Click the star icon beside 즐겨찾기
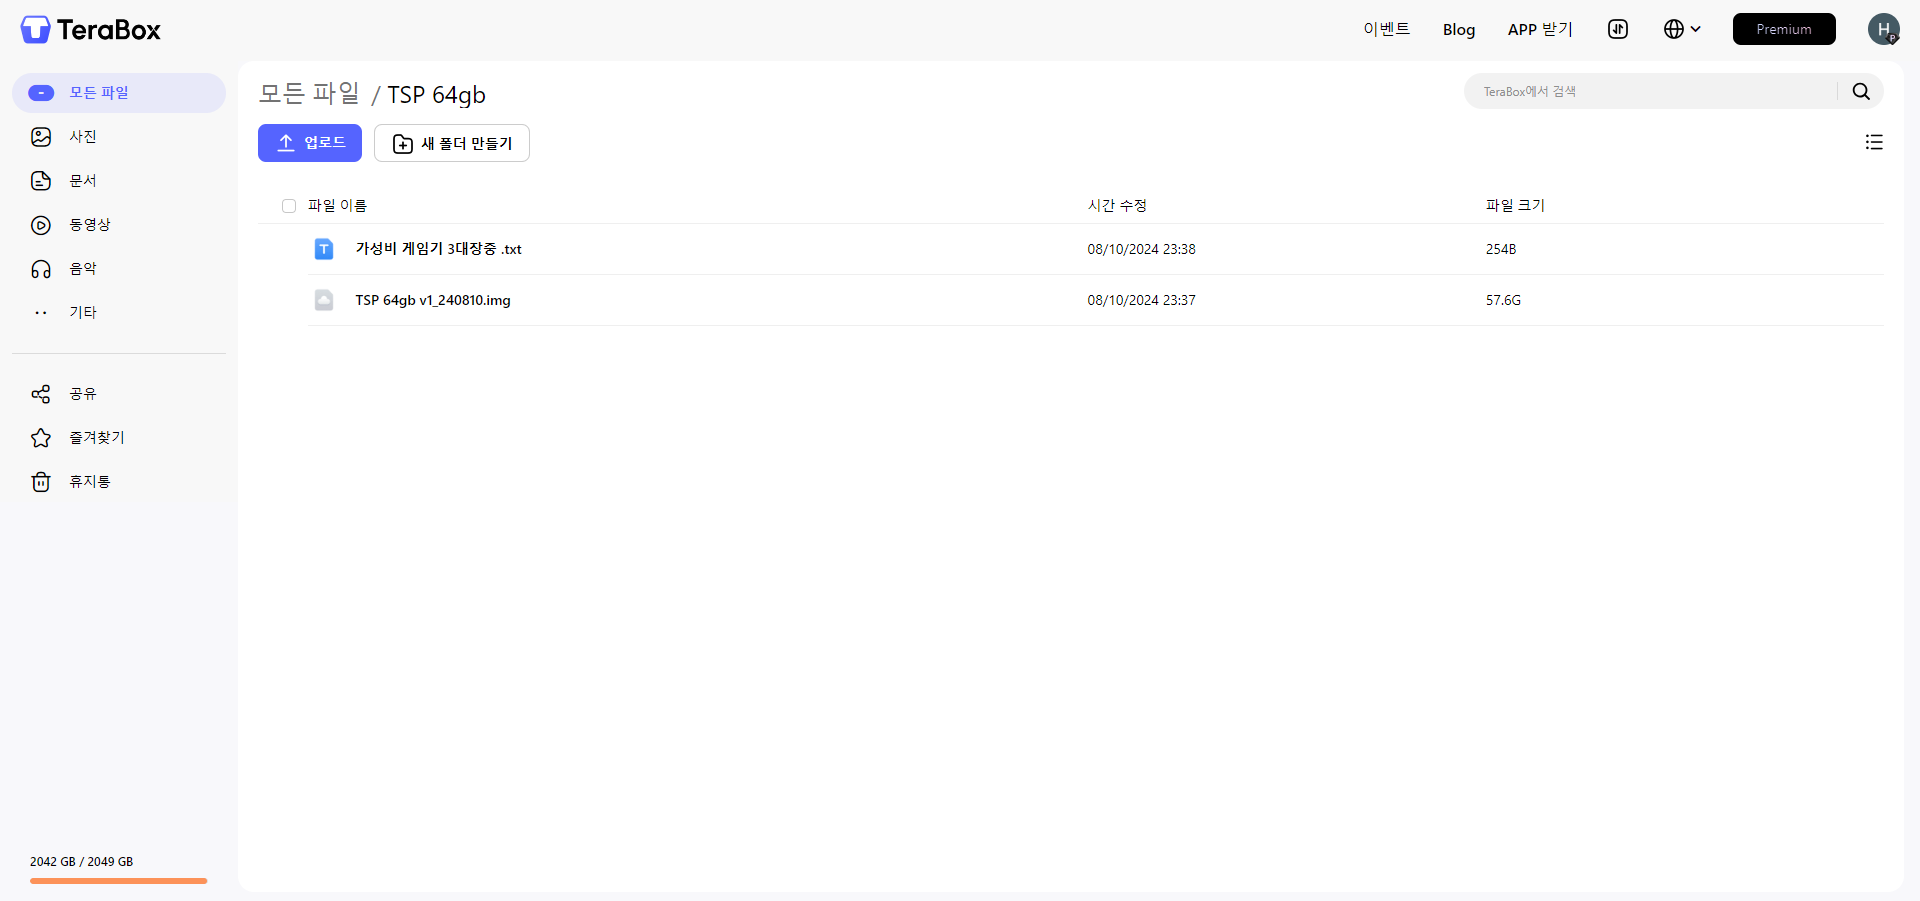Screen dimensions: 1920x901 pos(41,438)
